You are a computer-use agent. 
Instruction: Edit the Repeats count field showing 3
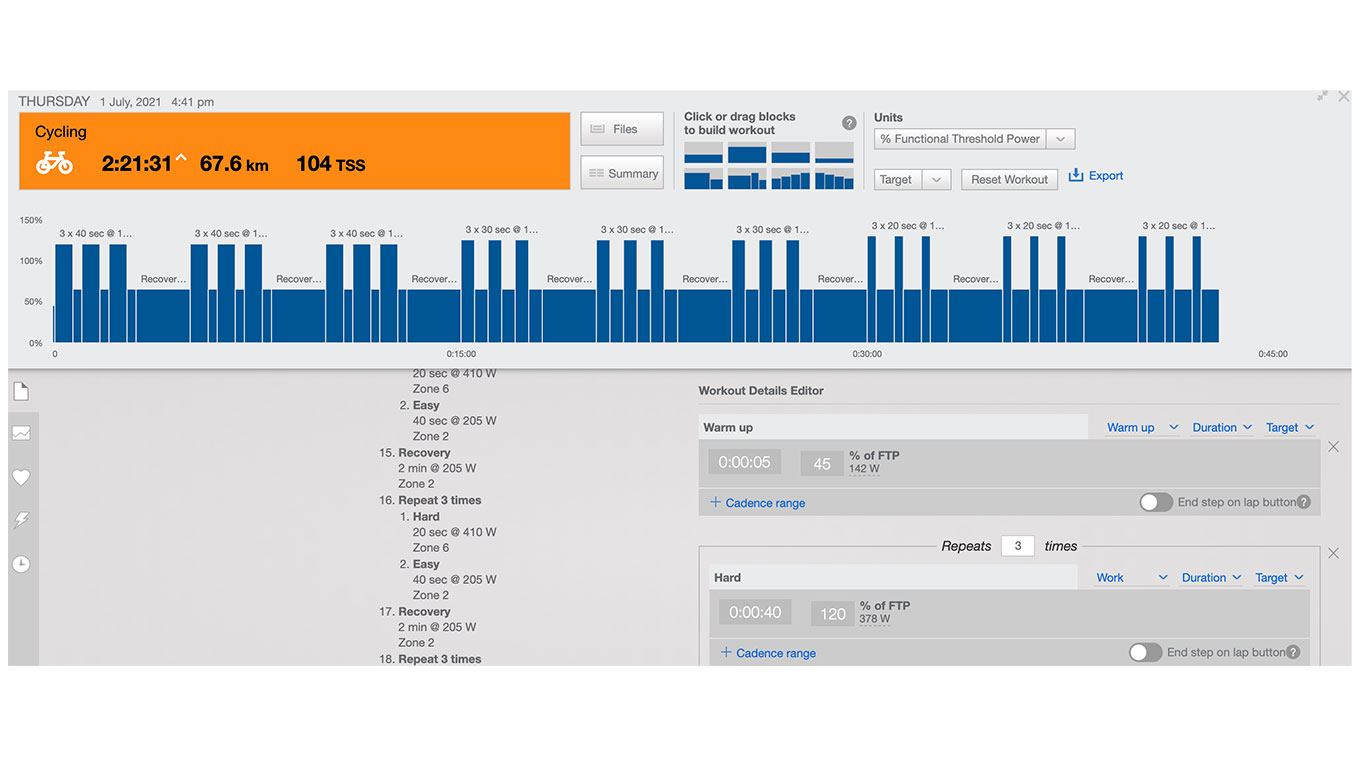[1018, 546]
